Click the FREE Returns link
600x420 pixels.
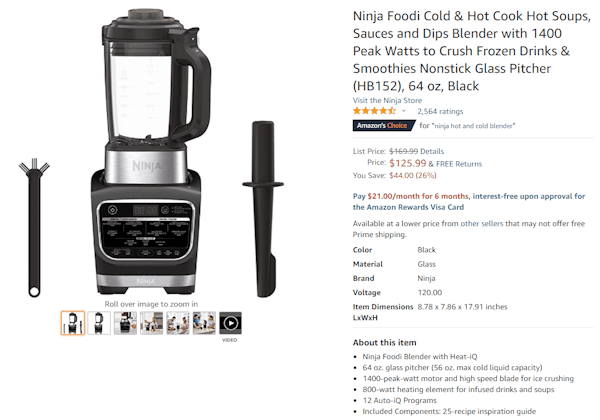(x=459, y=164)
